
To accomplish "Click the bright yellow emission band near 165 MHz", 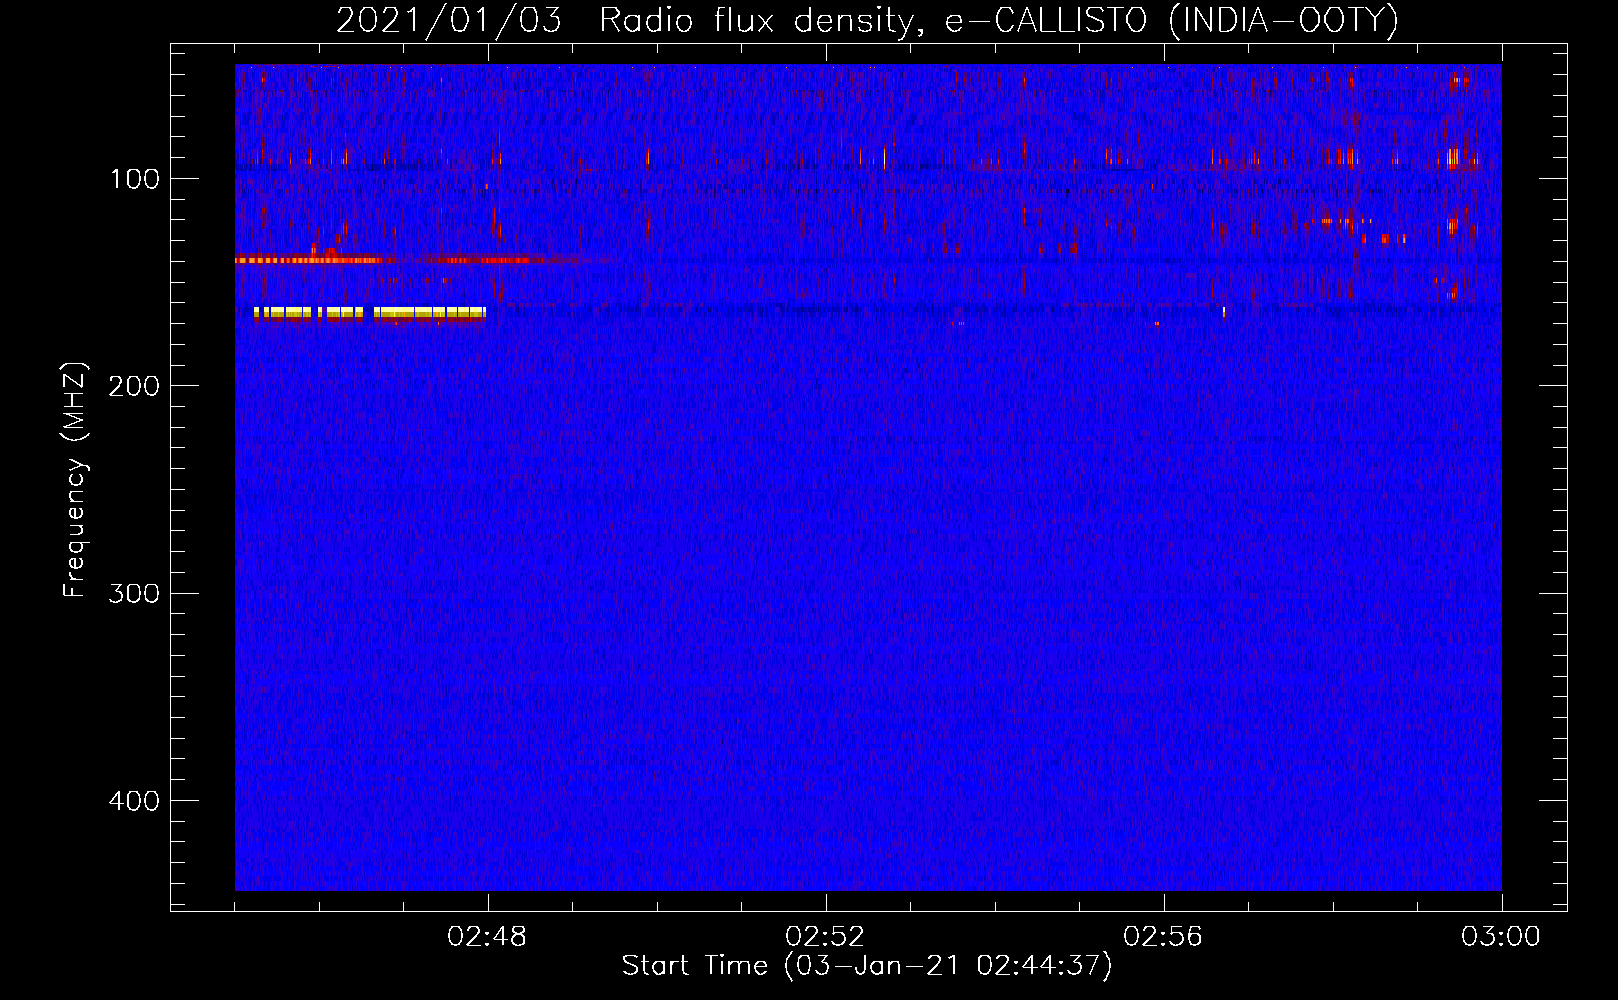I will tap(370, 313).
